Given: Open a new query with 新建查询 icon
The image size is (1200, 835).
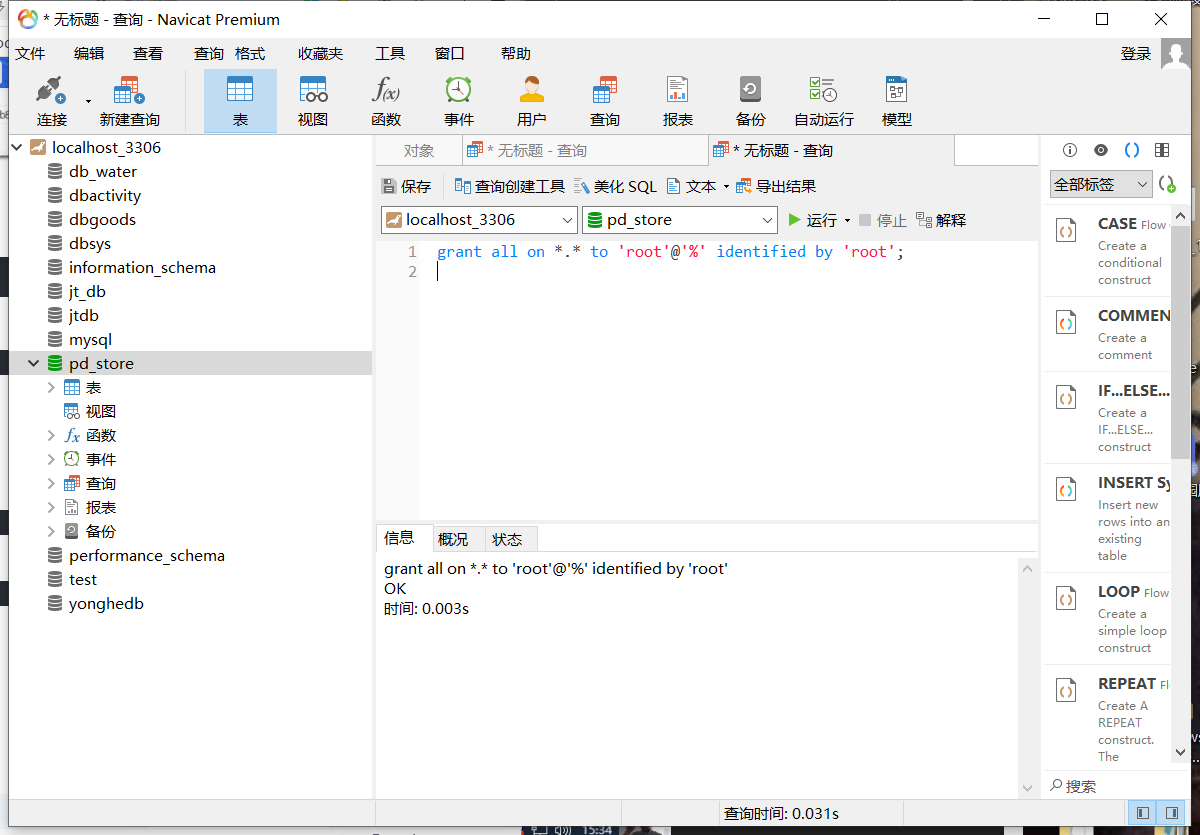Looking at the screenshot, I should [128, 99].
